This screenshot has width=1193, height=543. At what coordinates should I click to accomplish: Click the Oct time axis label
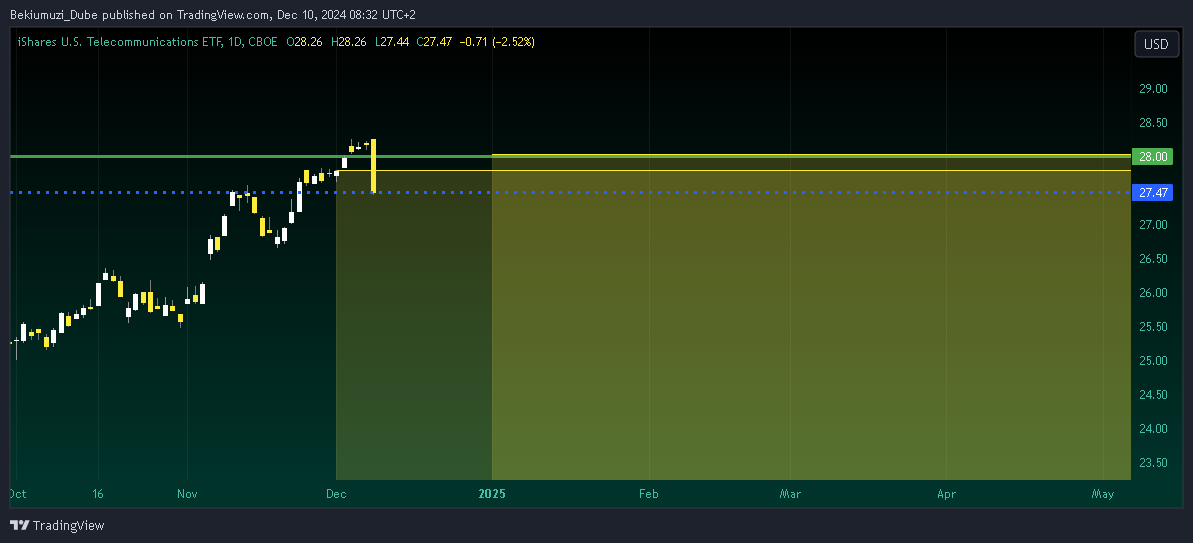tap(17, 494)
